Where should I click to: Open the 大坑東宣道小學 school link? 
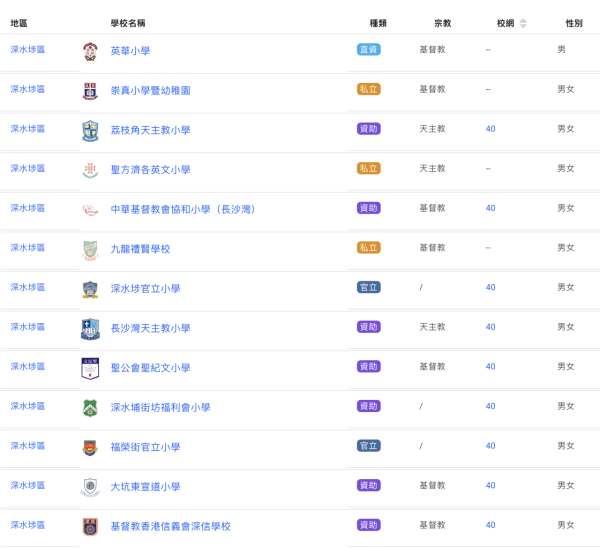tap(145, 487)
